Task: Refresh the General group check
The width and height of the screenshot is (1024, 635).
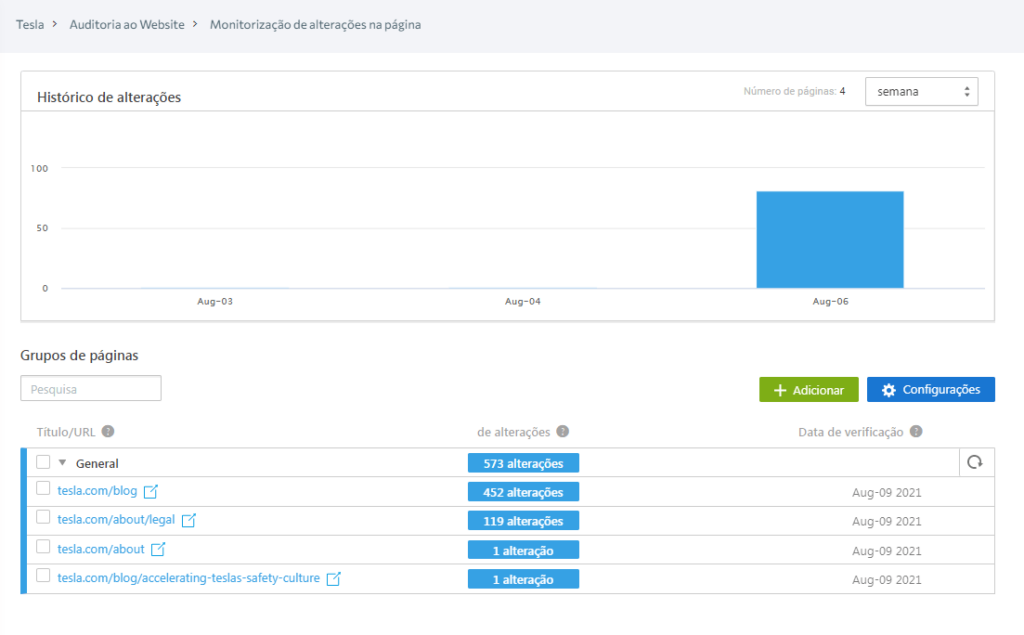Action: point(975,463)
